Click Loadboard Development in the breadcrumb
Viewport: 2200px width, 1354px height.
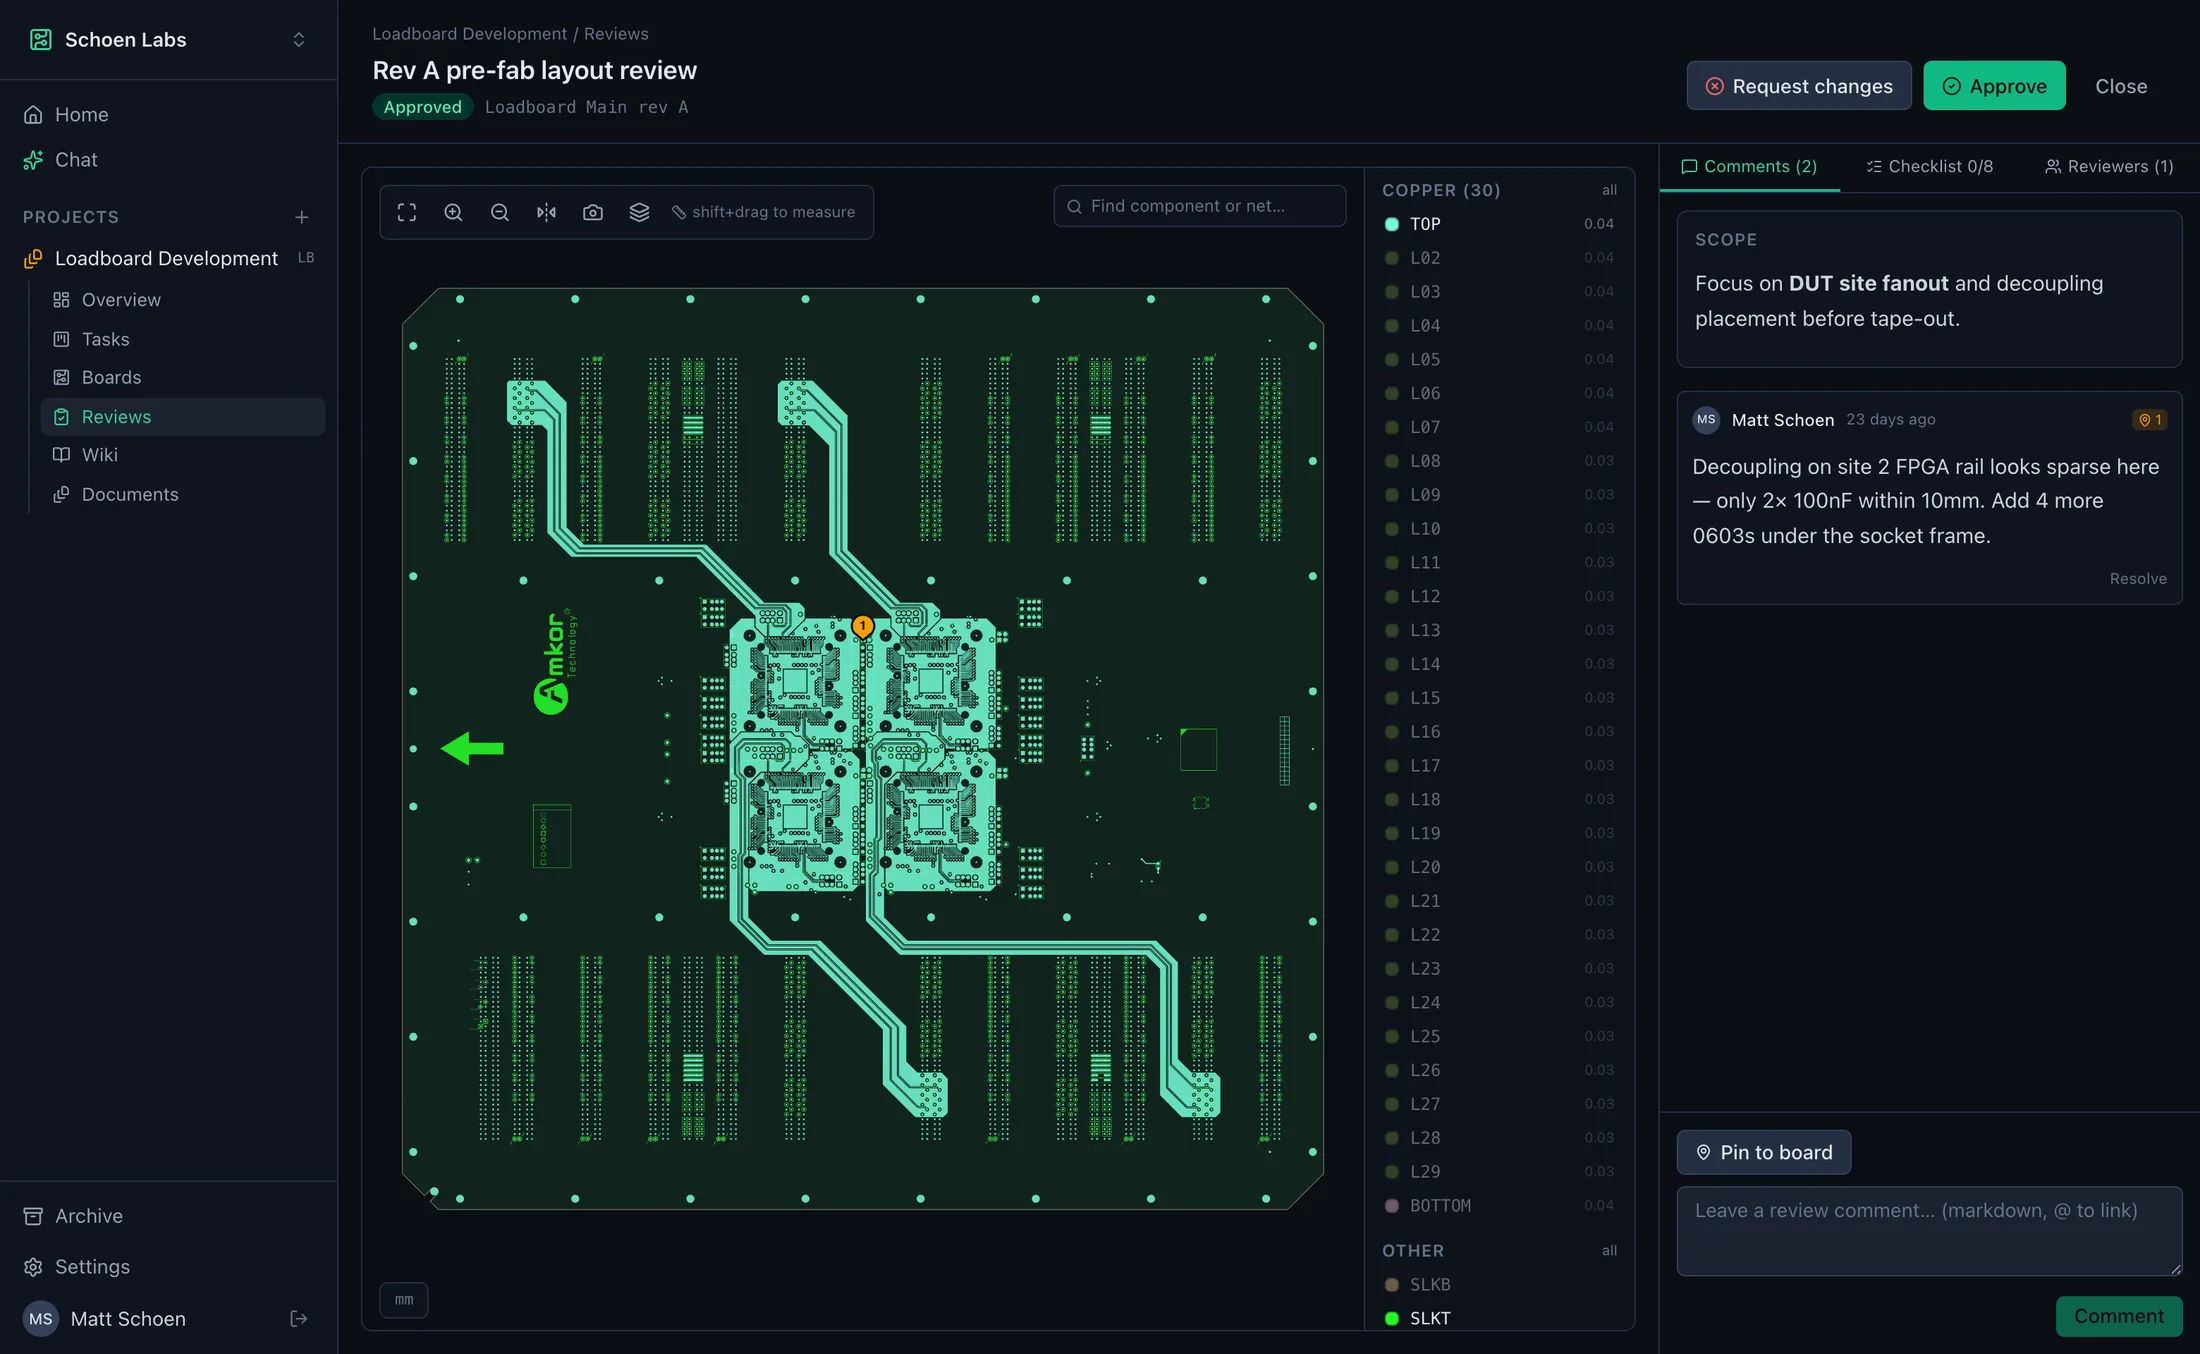point(469,34)
